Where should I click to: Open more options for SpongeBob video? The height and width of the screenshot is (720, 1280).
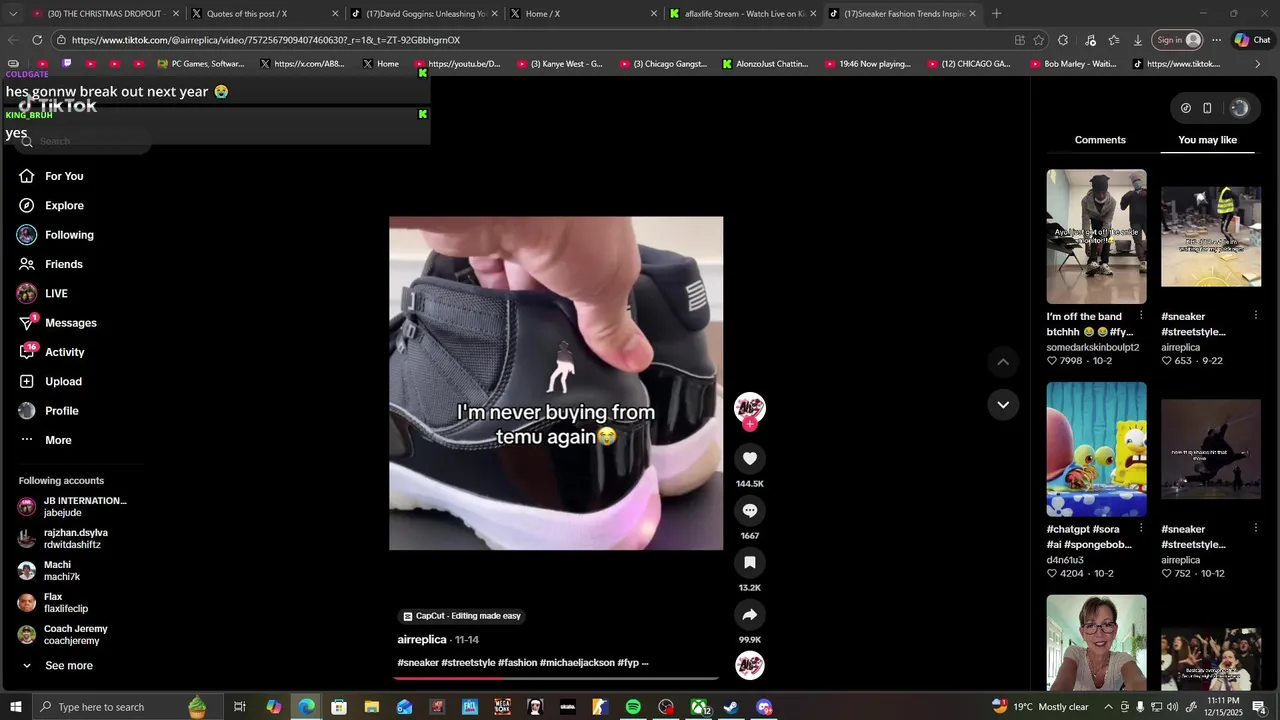(x=1141, y=528)
